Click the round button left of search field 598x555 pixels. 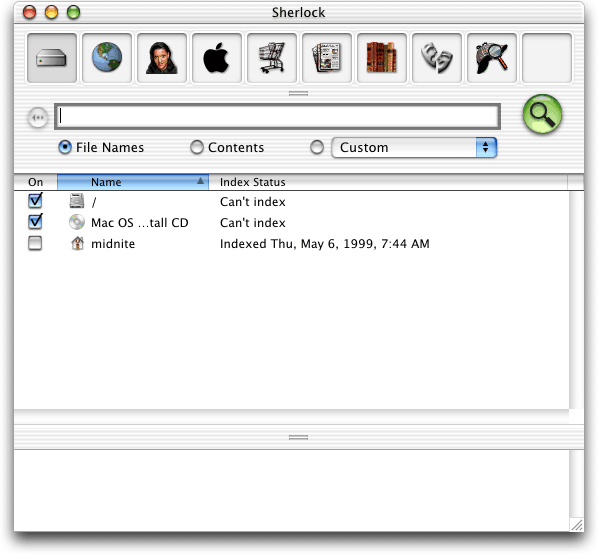tap(38, 117)
